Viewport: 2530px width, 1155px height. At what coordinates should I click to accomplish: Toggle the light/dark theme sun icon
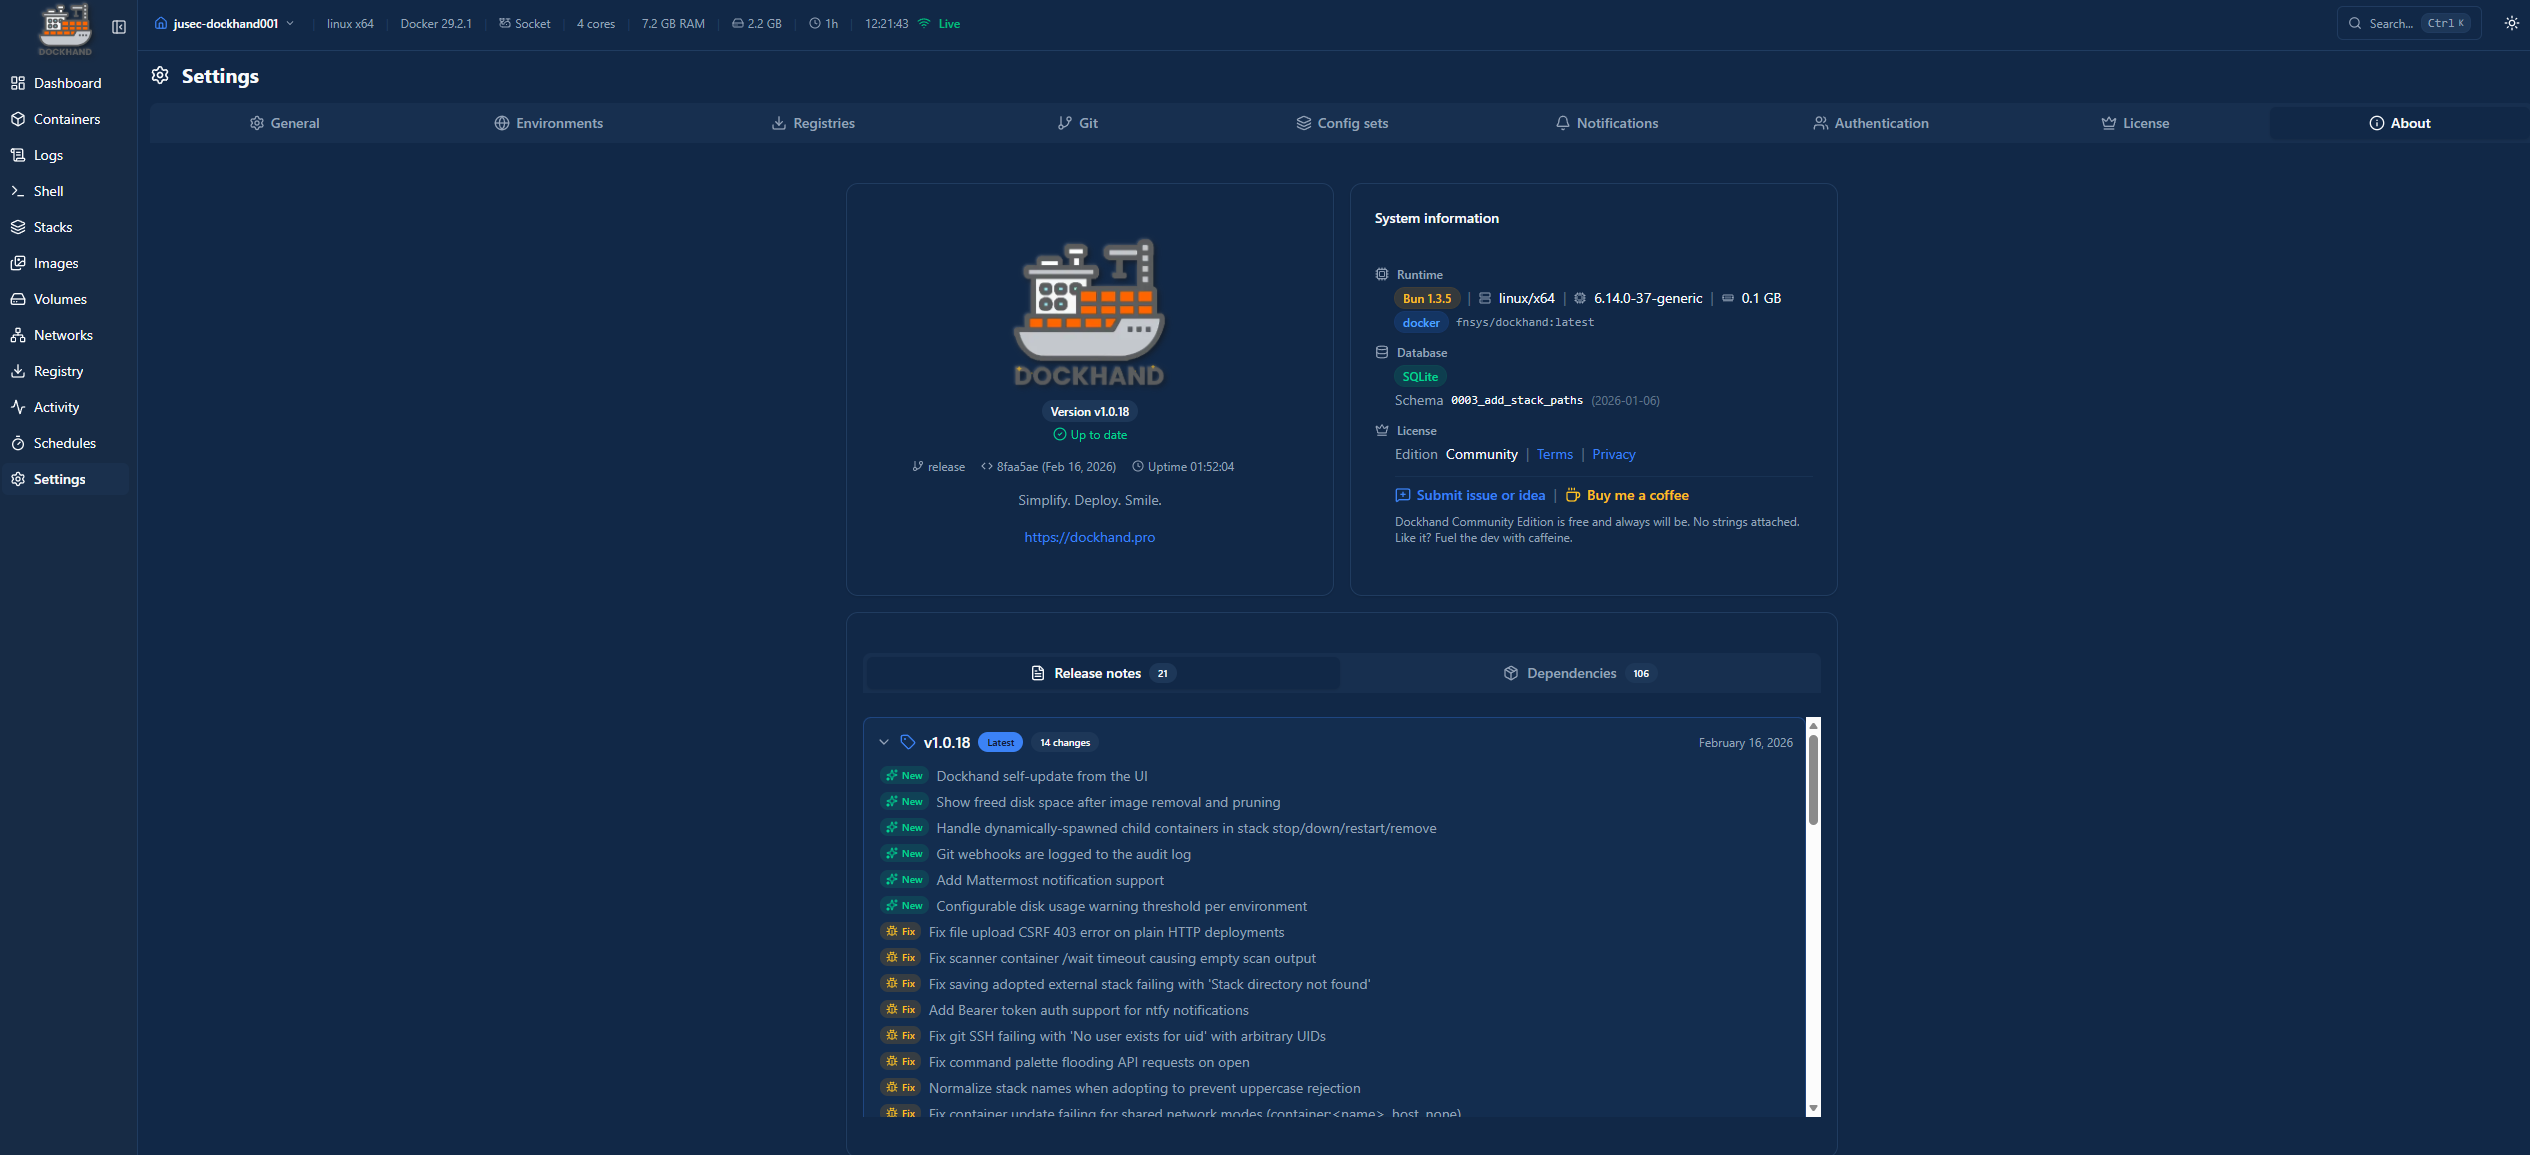coord(2511,23)
